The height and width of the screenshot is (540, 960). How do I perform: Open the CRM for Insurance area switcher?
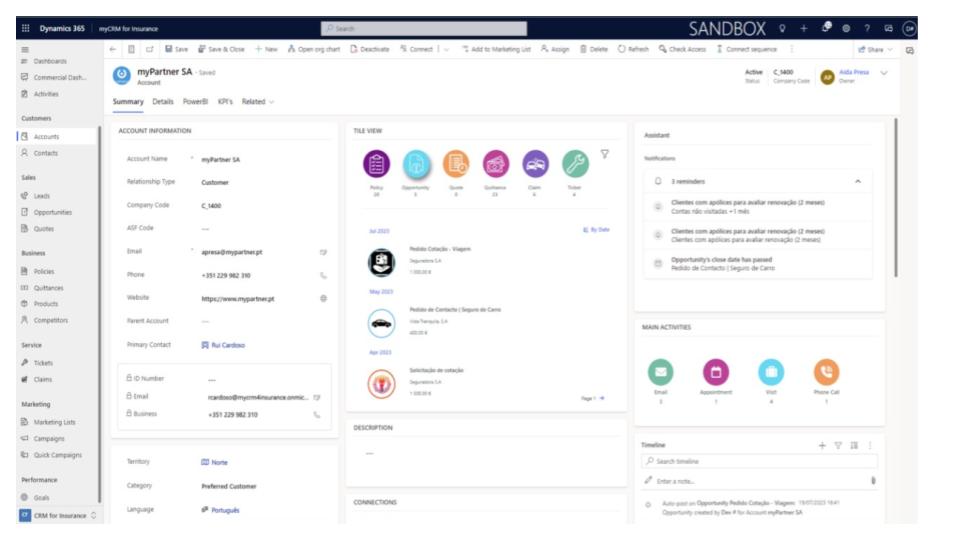click(x=59, y=516)
